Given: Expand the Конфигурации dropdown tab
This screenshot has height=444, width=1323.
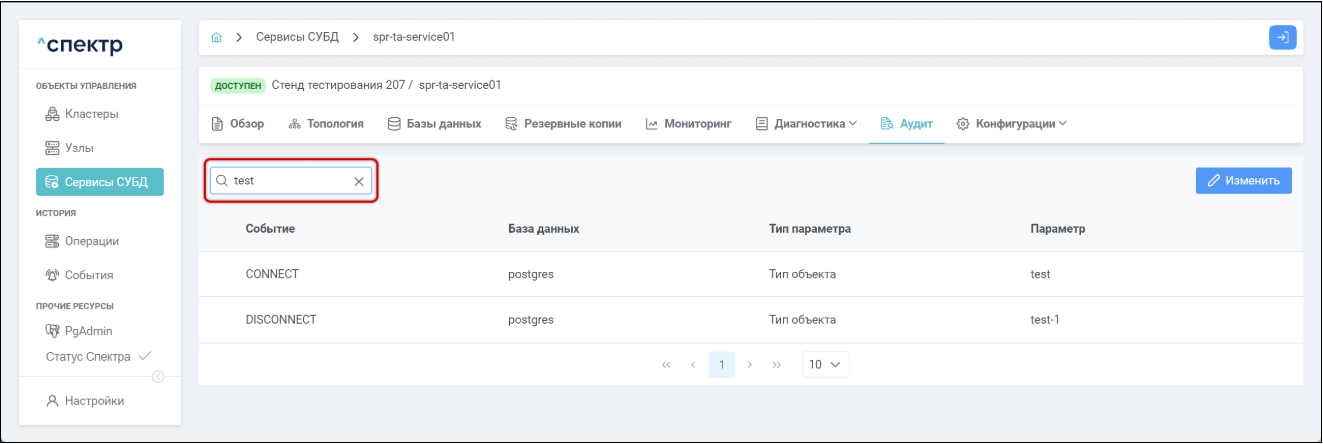Looking at the screenshot, I should click(1012, 124).
